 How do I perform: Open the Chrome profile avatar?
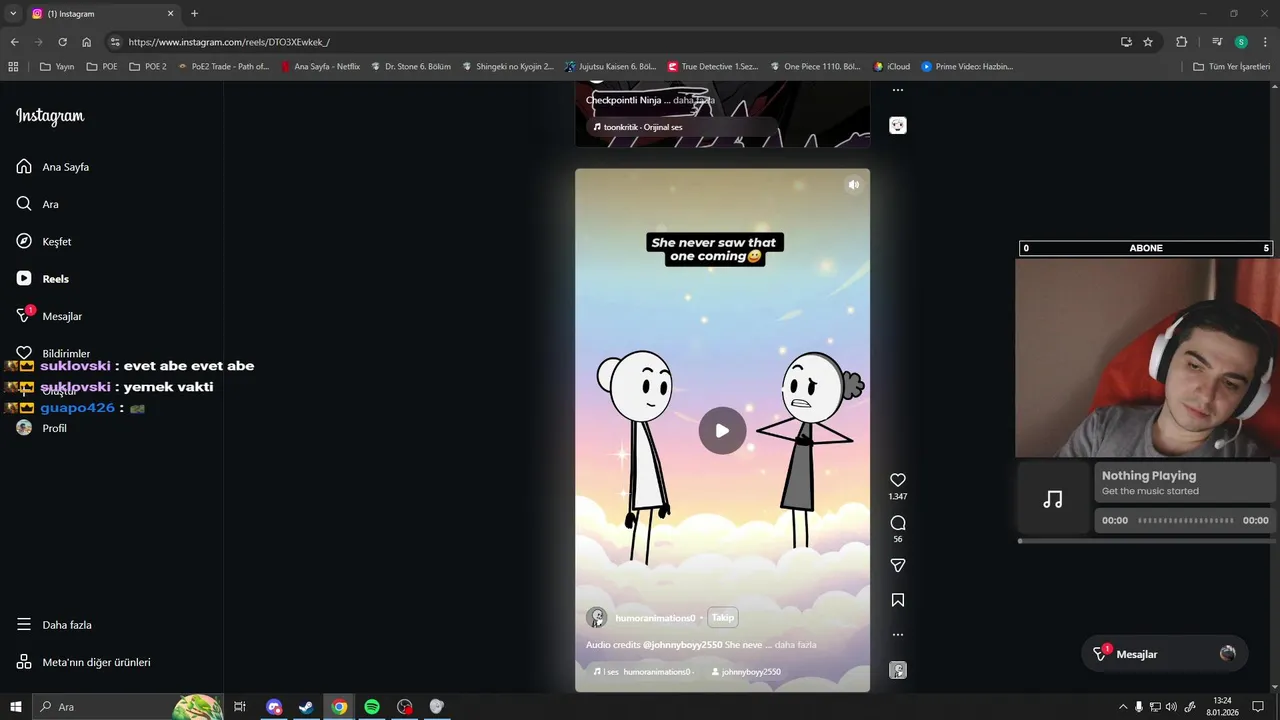pyautogui.click(x=1241, y=42)
